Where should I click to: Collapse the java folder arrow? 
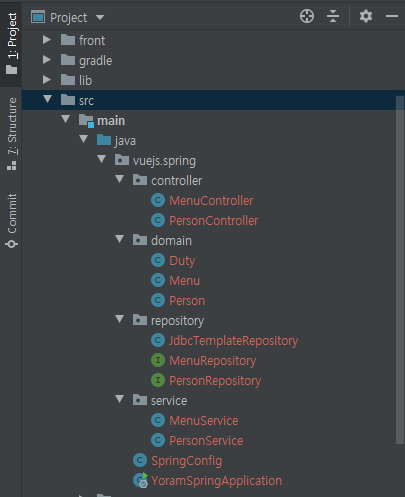(x=84, y=139)
